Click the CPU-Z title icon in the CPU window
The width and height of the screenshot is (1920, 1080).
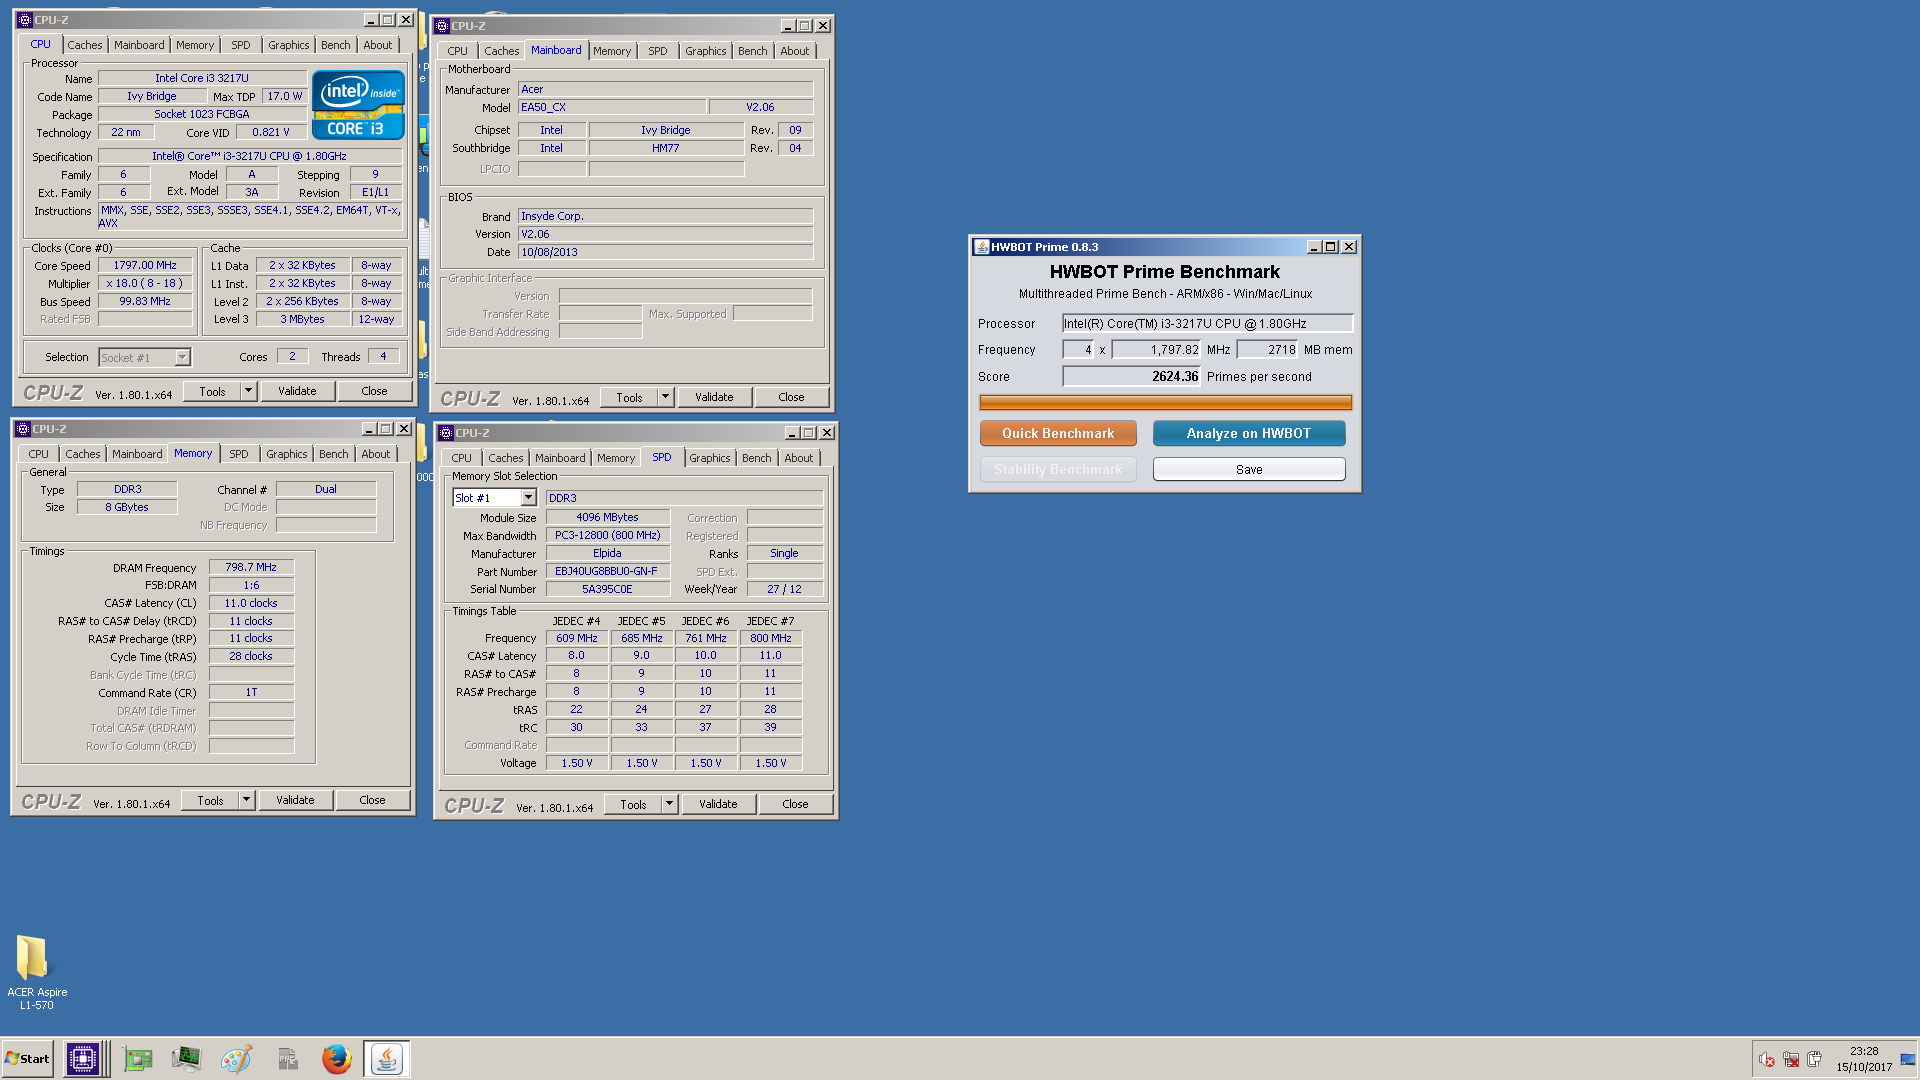(25, 20)
